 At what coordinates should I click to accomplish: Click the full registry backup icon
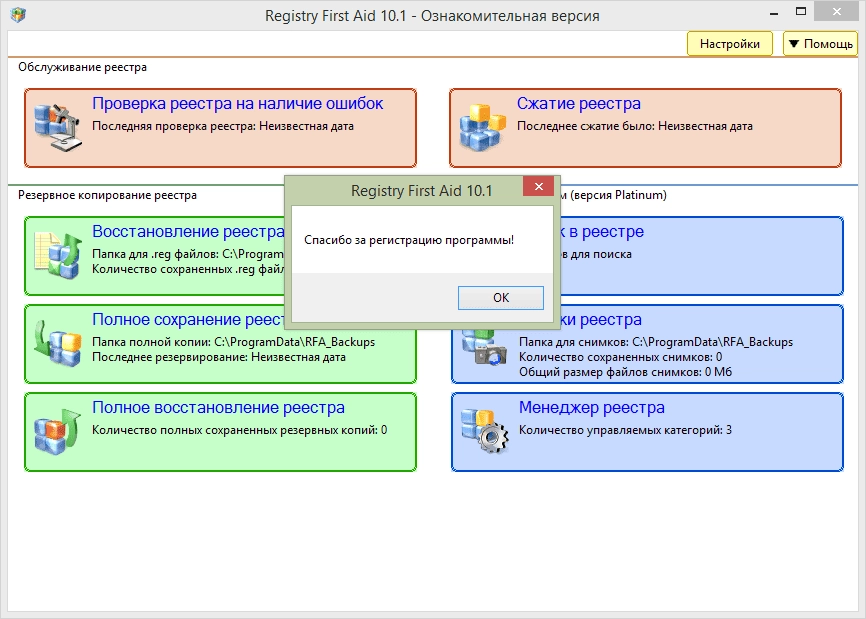(57, 343)
